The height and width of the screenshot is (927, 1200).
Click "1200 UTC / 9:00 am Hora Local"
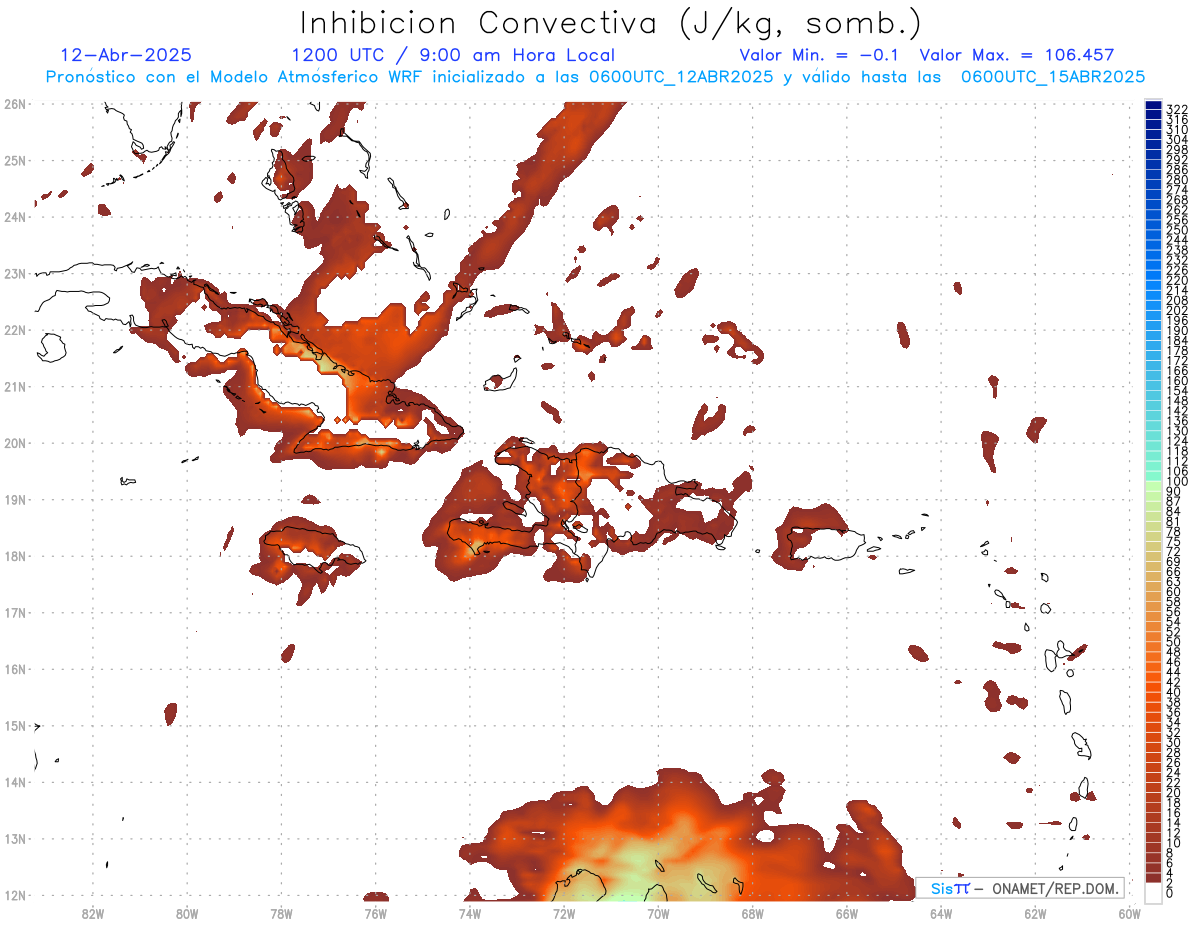[x=453, y=55]
